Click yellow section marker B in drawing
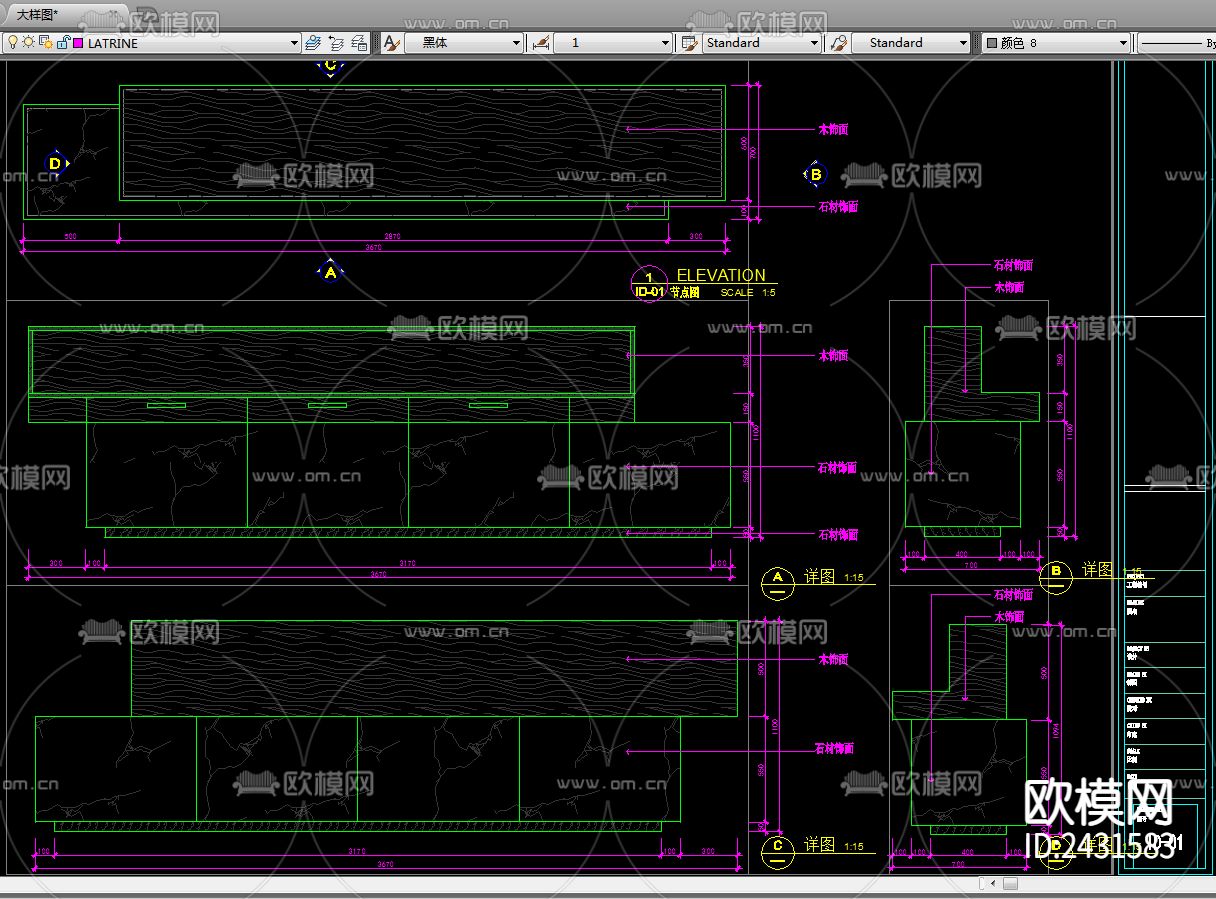 coord(815,175)
